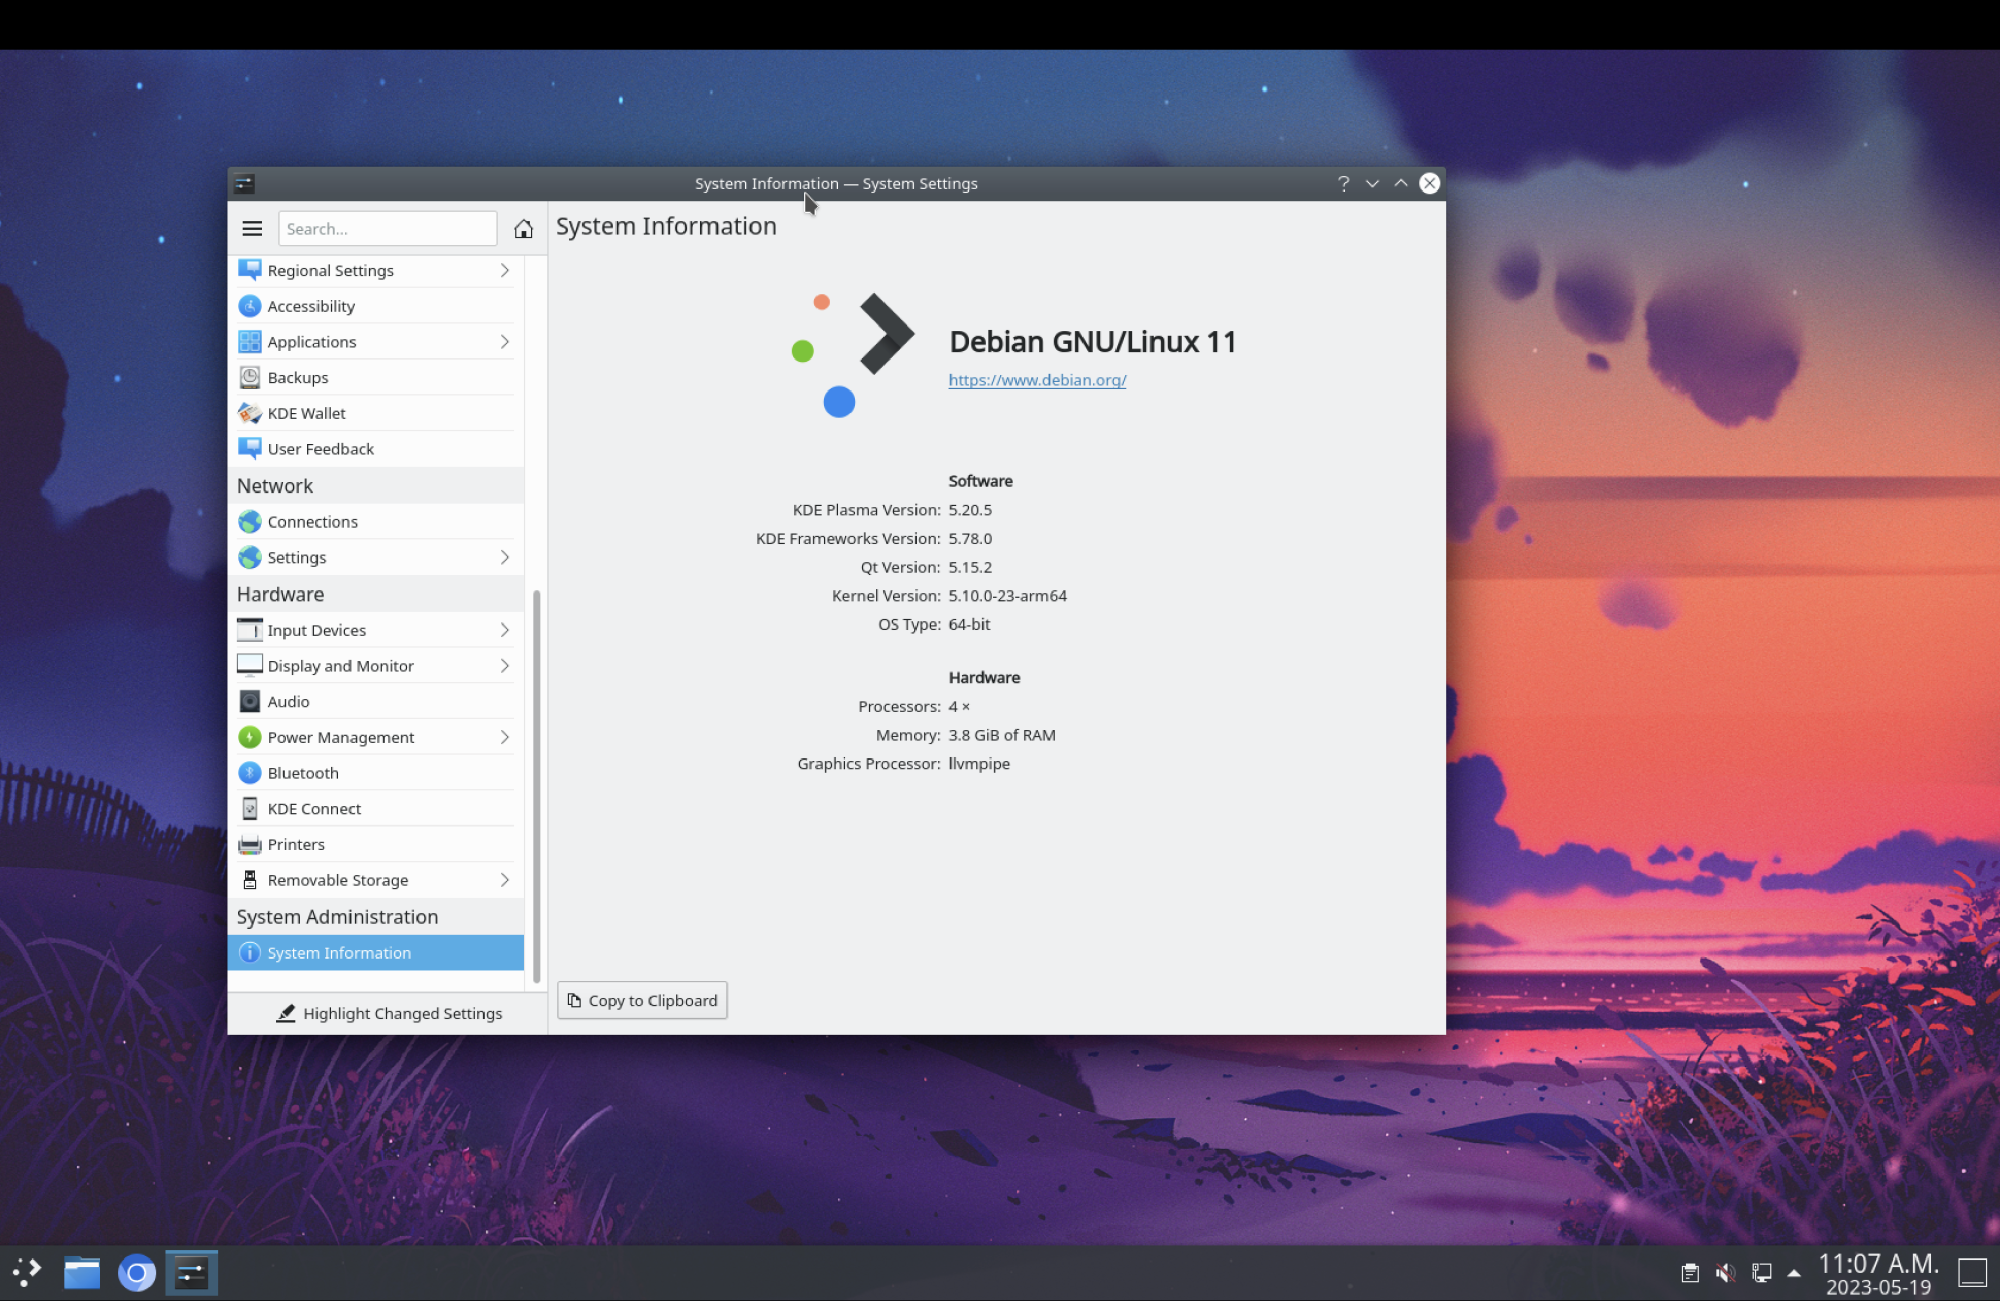The width and height of the screenshot is (2000, 1301).
Task: Show hidden system tray icons arrow
Action: point(1794,1273)
